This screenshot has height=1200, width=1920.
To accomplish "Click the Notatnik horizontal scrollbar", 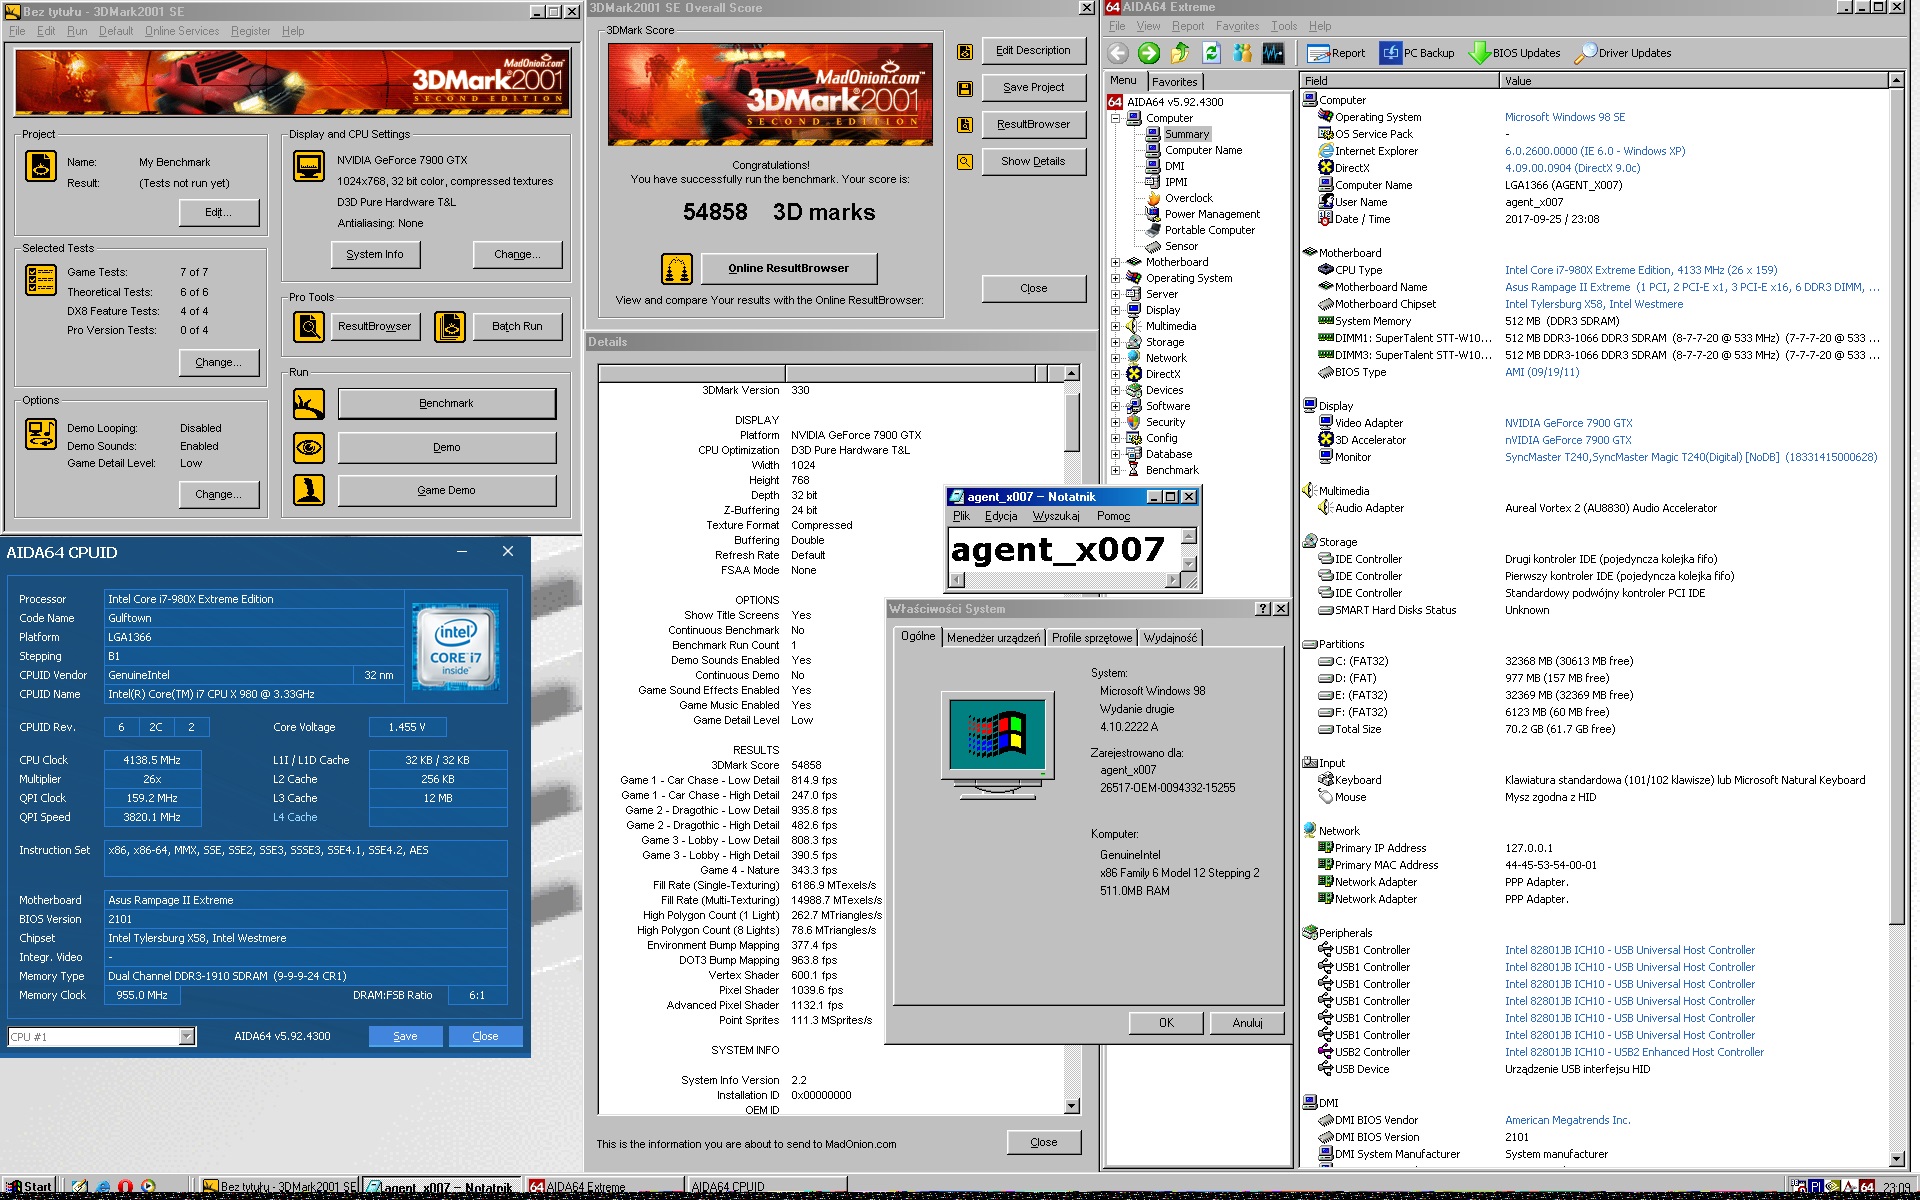I will click(1066, 580).
